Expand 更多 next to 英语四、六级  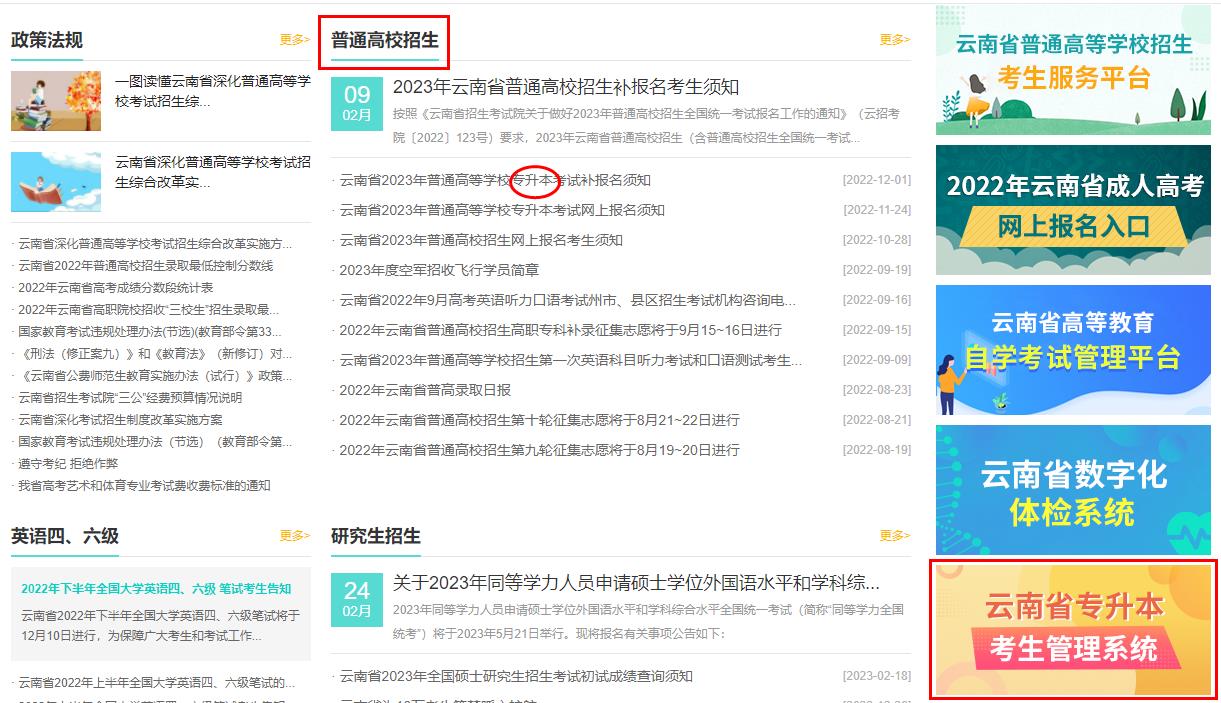[294, 536]
